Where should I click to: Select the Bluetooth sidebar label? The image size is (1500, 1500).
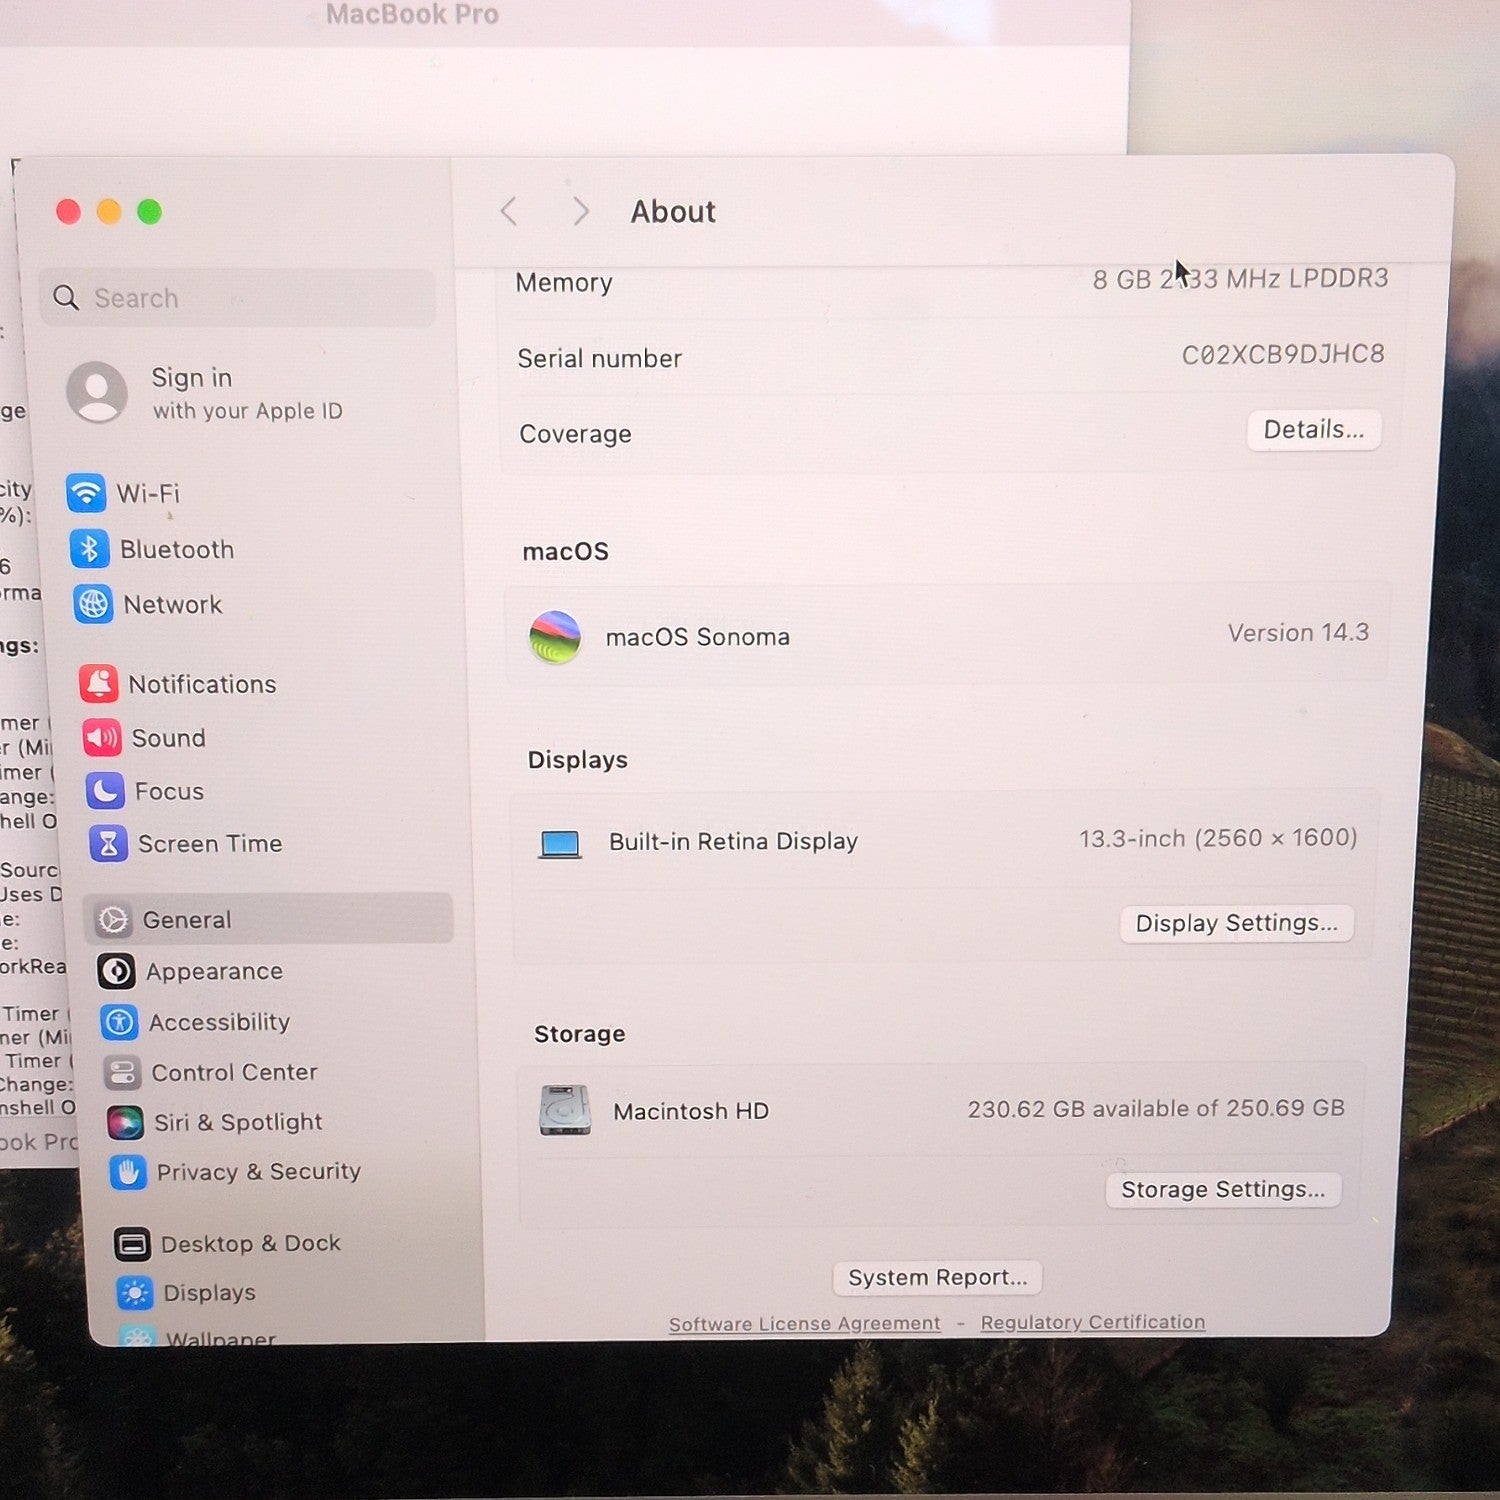[177, 549]
